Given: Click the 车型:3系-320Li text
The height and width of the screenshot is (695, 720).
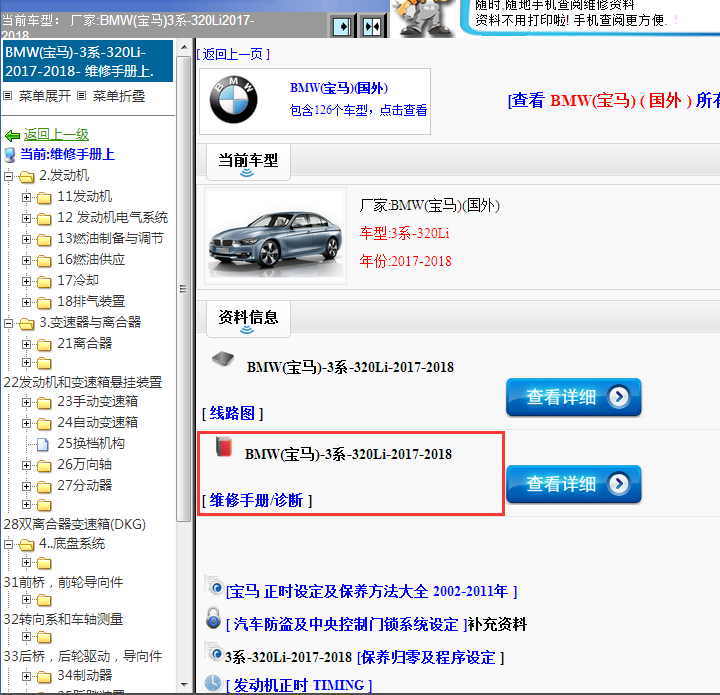Looking at the screenshot, I should [404, 234].
